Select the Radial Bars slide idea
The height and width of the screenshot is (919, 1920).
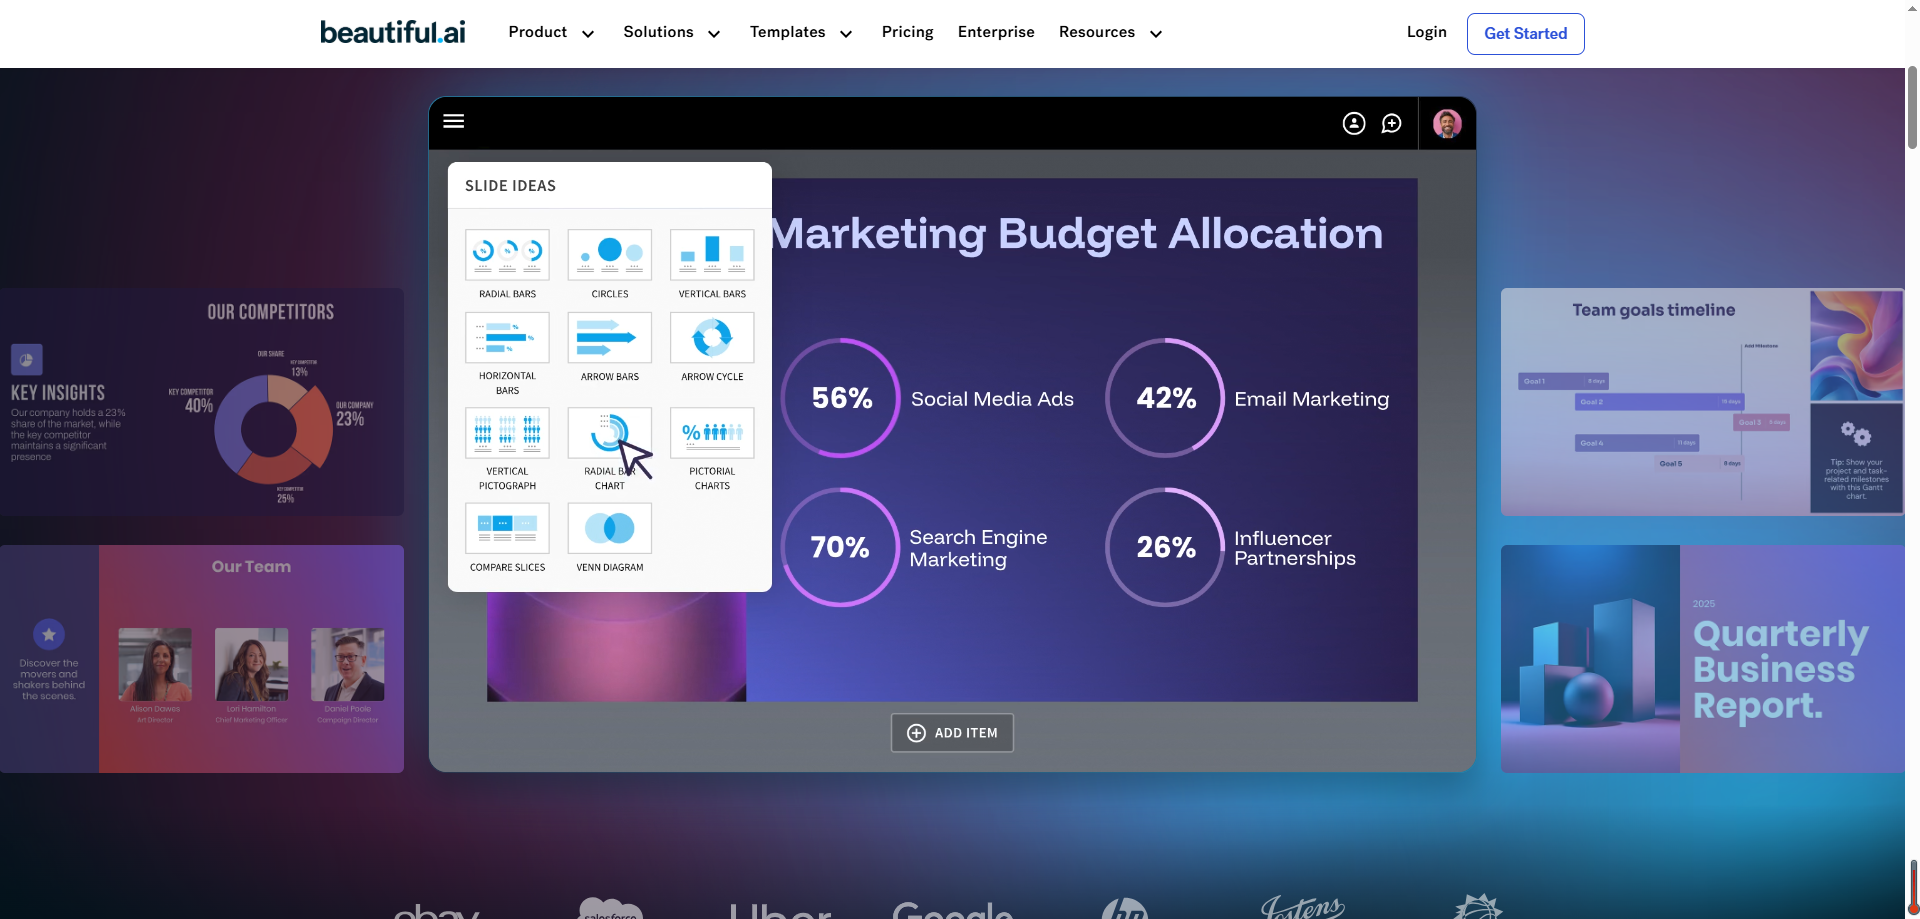click(x=507, y=255)
